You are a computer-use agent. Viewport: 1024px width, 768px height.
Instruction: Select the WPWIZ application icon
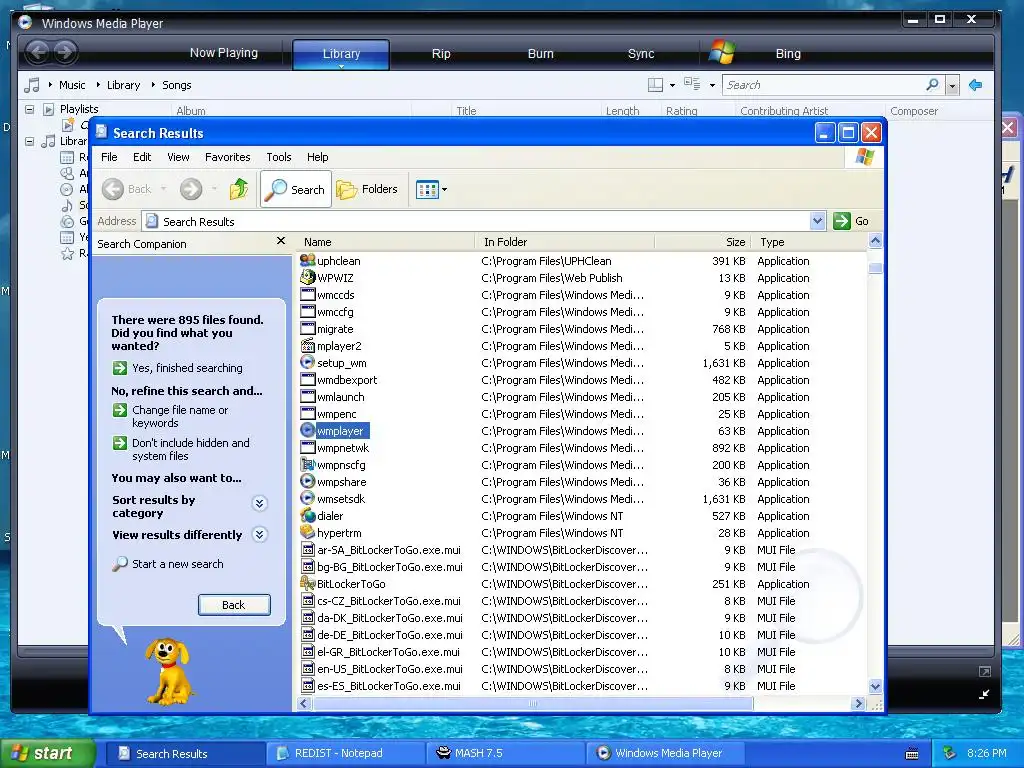(308, 277)
